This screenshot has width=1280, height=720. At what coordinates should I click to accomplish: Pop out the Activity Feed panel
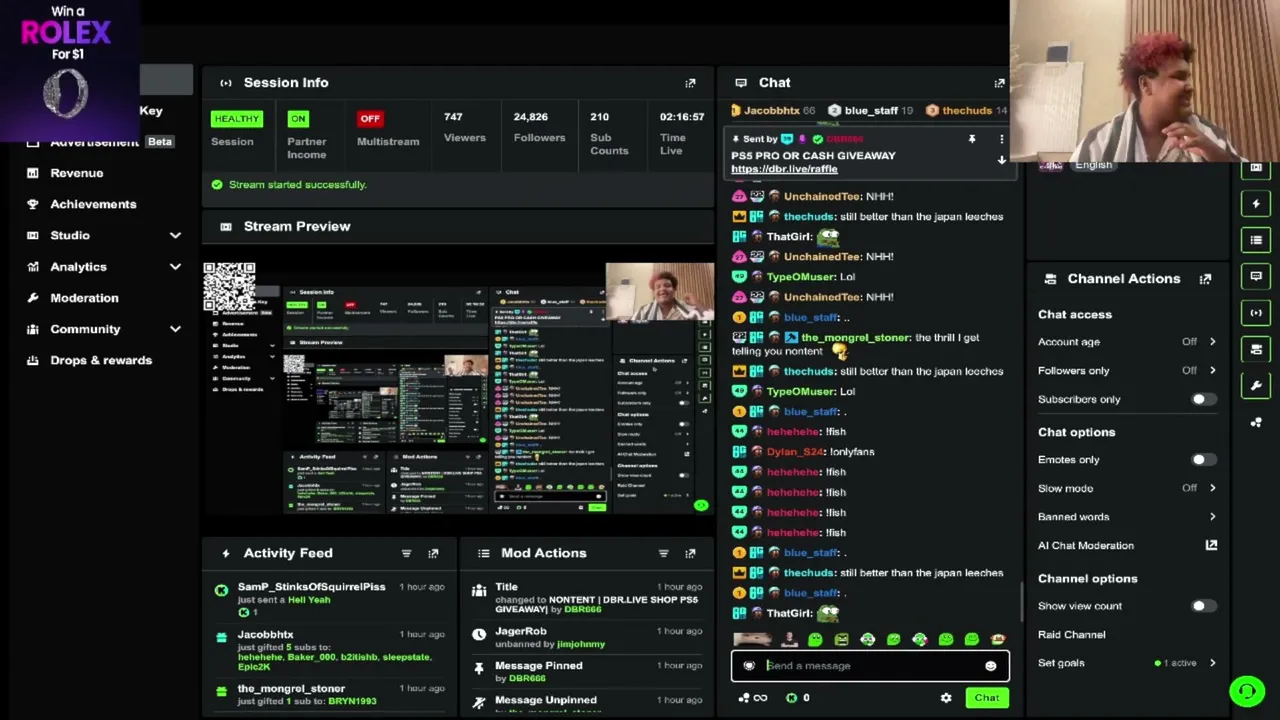point(433,553)
